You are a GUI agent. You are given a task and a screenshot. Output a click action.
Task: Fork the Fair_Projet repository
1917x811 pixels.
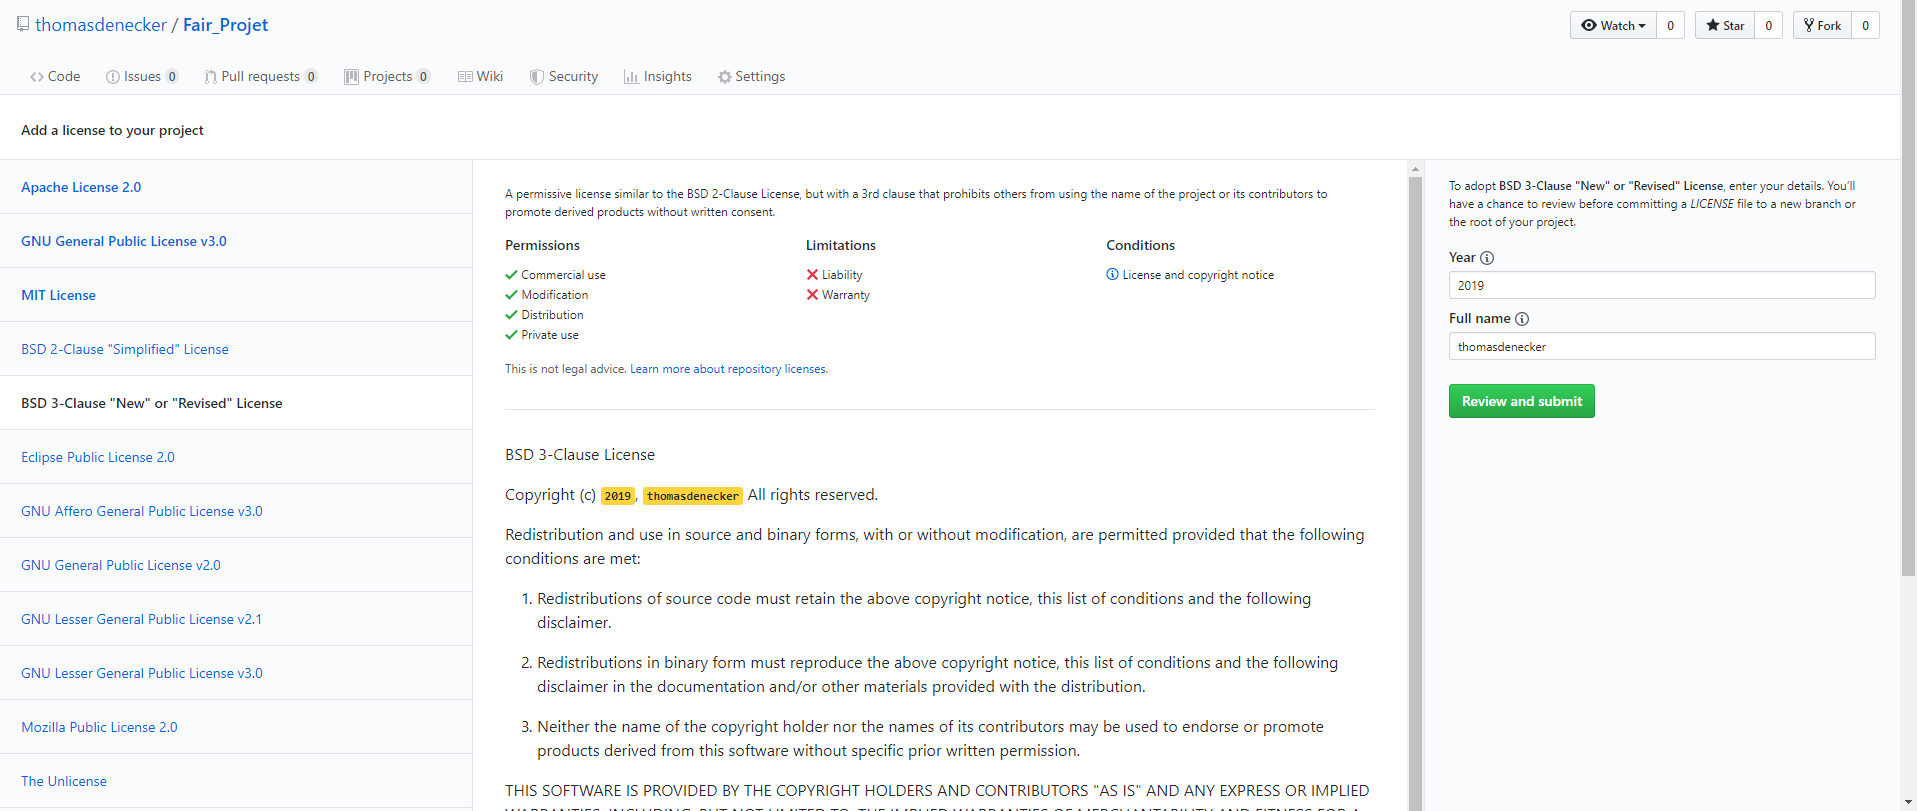(1822, 26)
